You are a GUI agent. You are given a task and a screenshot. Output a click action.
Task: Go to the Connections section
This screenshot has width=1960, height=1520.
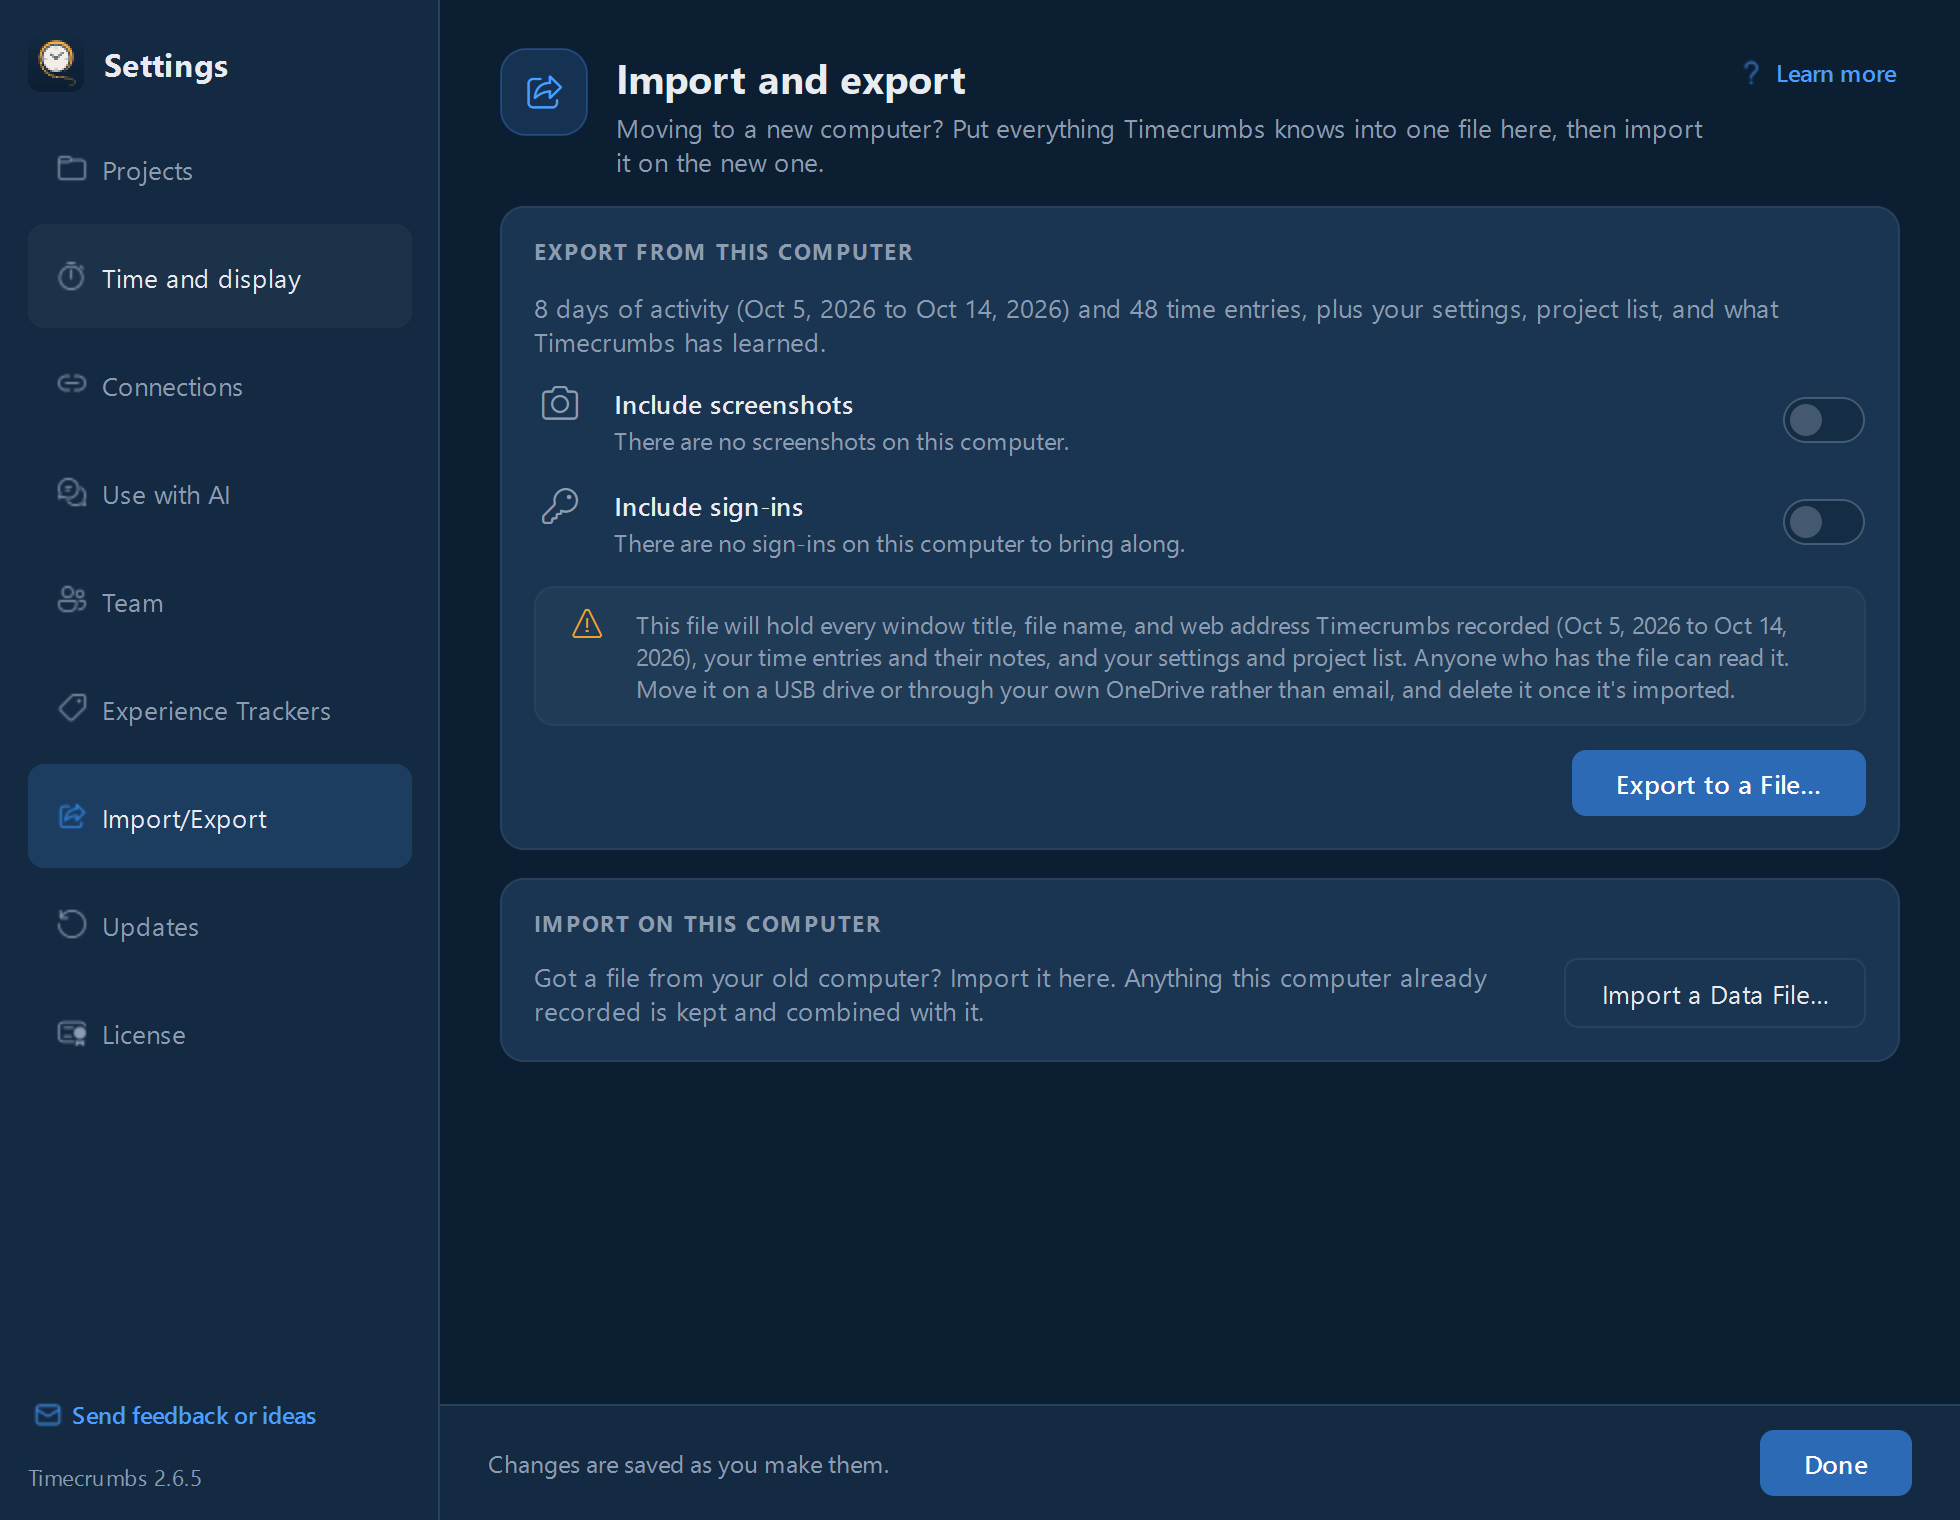[220, 386]
